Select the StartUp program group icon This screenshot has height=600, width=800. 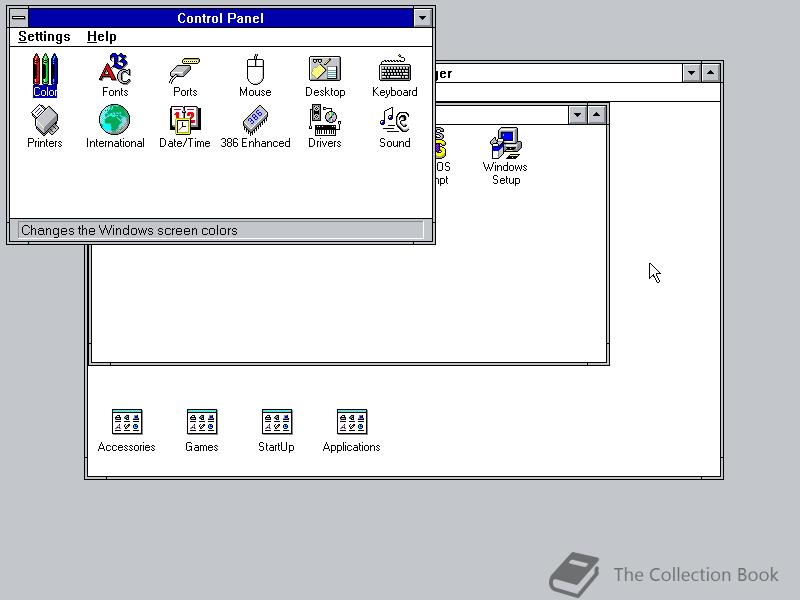pos(277,431)
